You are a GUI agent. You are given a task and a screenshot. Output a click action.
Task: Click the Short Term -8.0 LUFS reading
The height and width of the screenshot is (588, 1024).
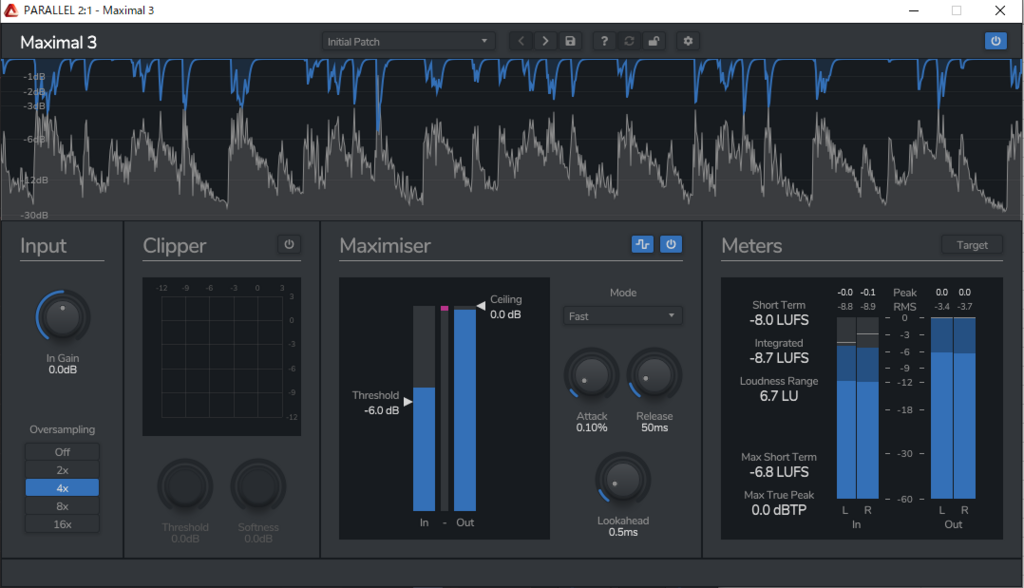pos(779,320)
